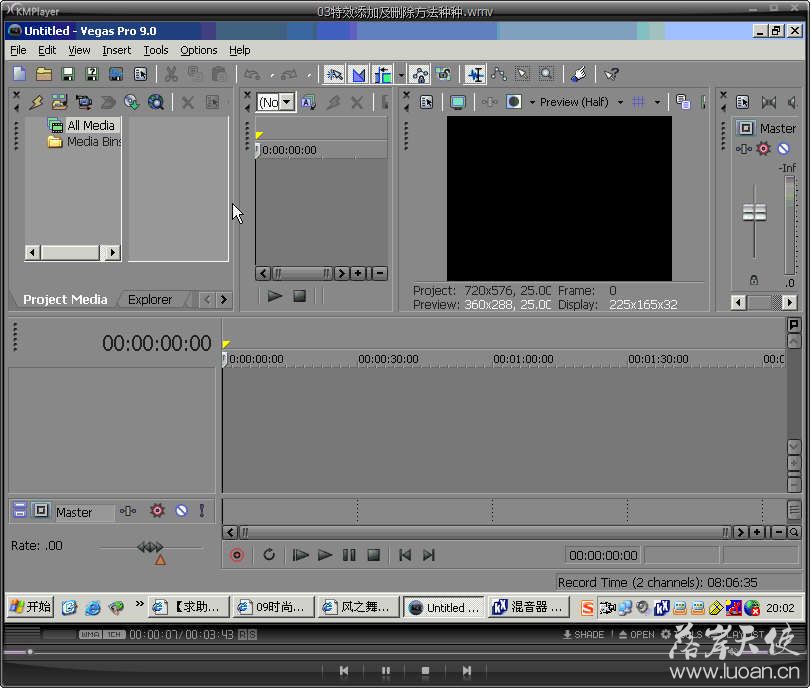Click the playback Rate slider
This screenshot has width=810, height=688.
click(150, 547)
